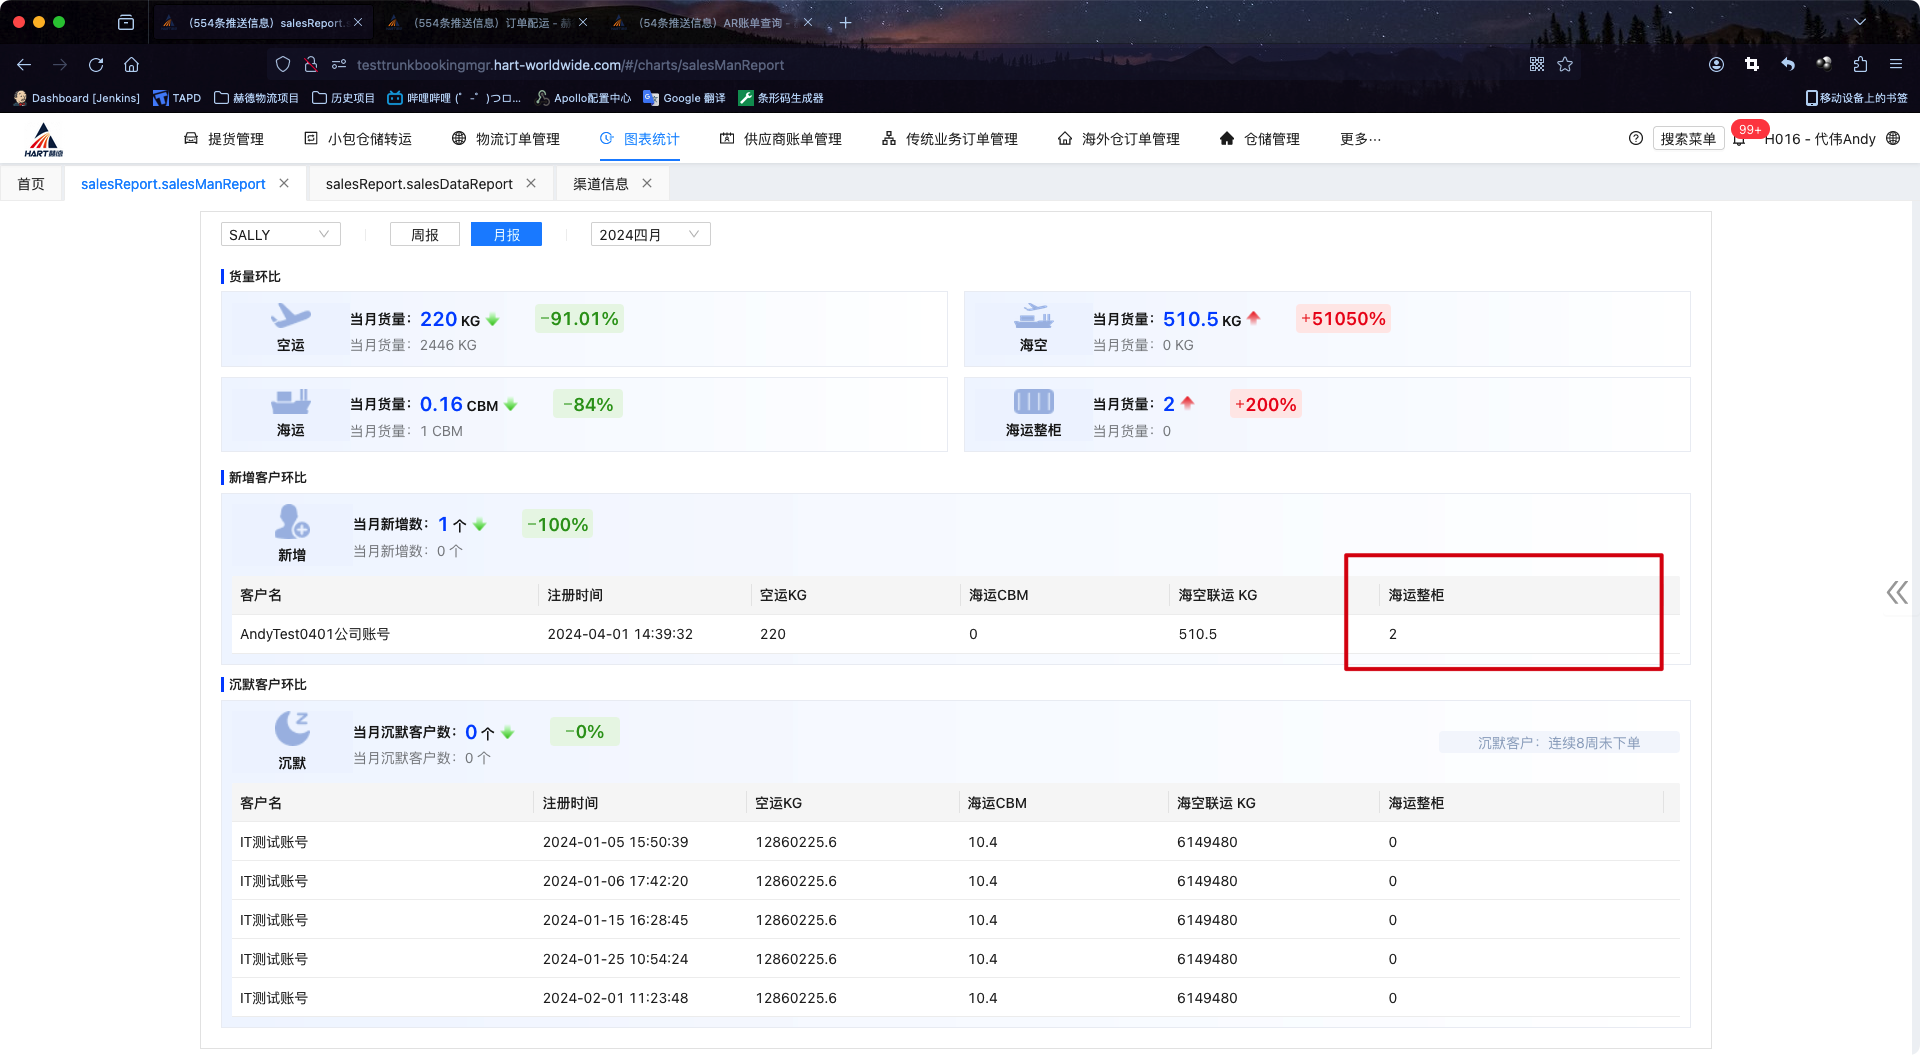
Task: Close the salesReport.salesDataReport tab
Action: [x=531, y=184]
